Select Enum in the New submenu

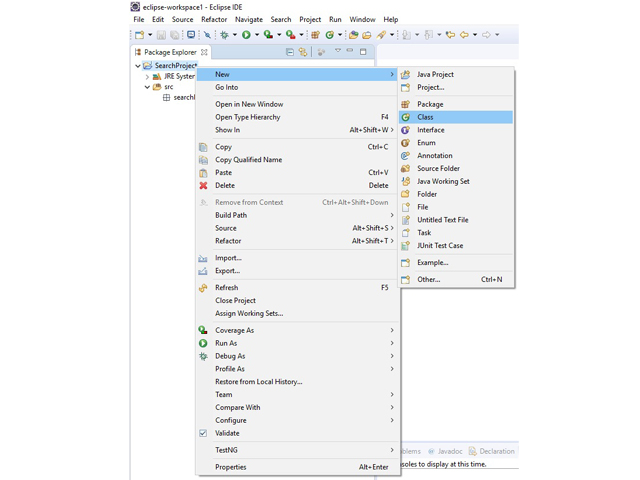(456, 143)
